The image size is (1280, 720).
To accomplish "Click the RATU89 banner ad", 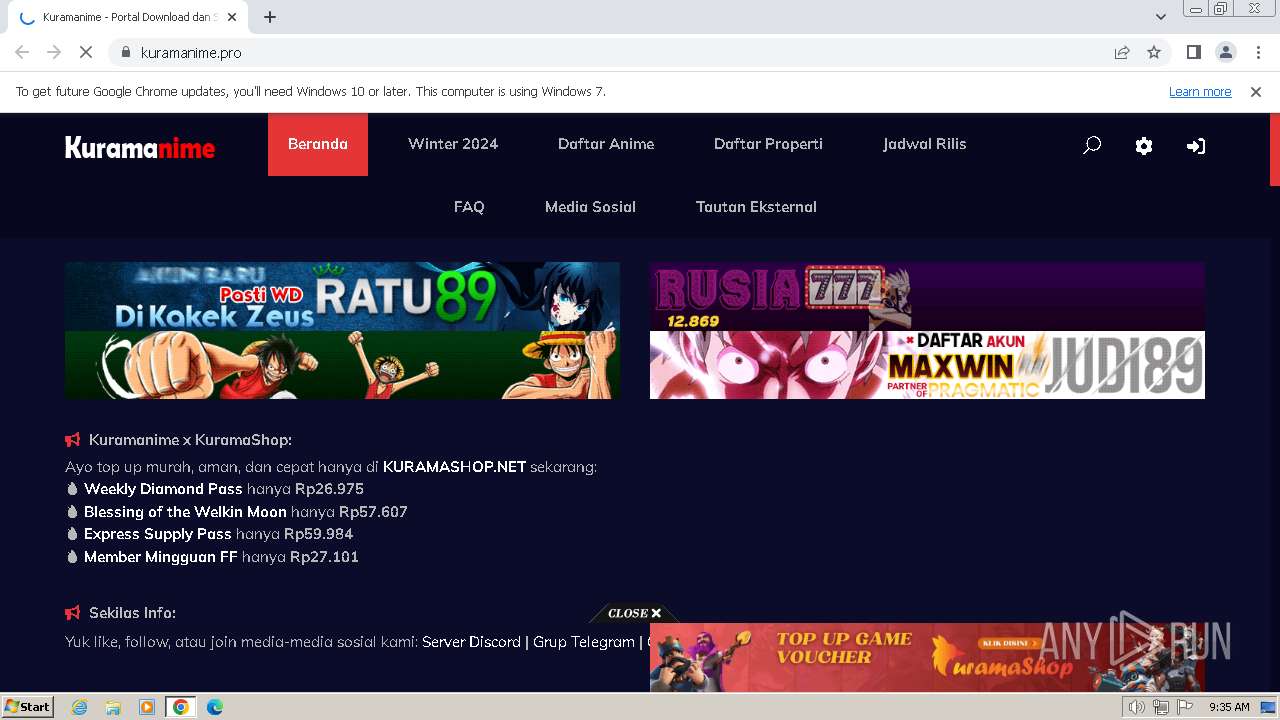I will (x=342, y=296).
